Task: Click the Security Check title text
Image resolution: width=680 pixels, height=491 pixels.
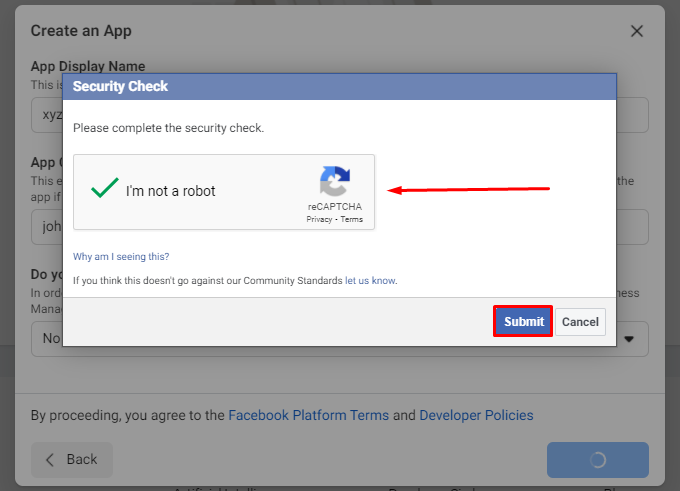Action: tap(120, 86)
